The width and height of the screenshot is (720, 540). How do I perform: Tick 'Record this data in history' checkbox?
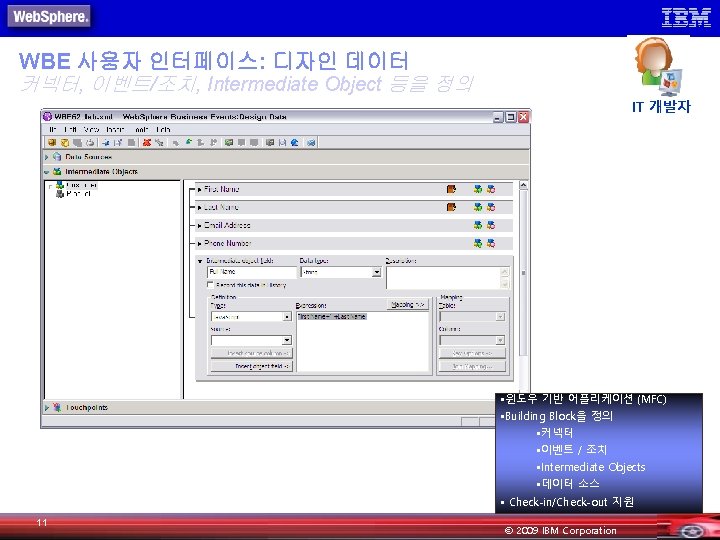(x=211, y=285)
